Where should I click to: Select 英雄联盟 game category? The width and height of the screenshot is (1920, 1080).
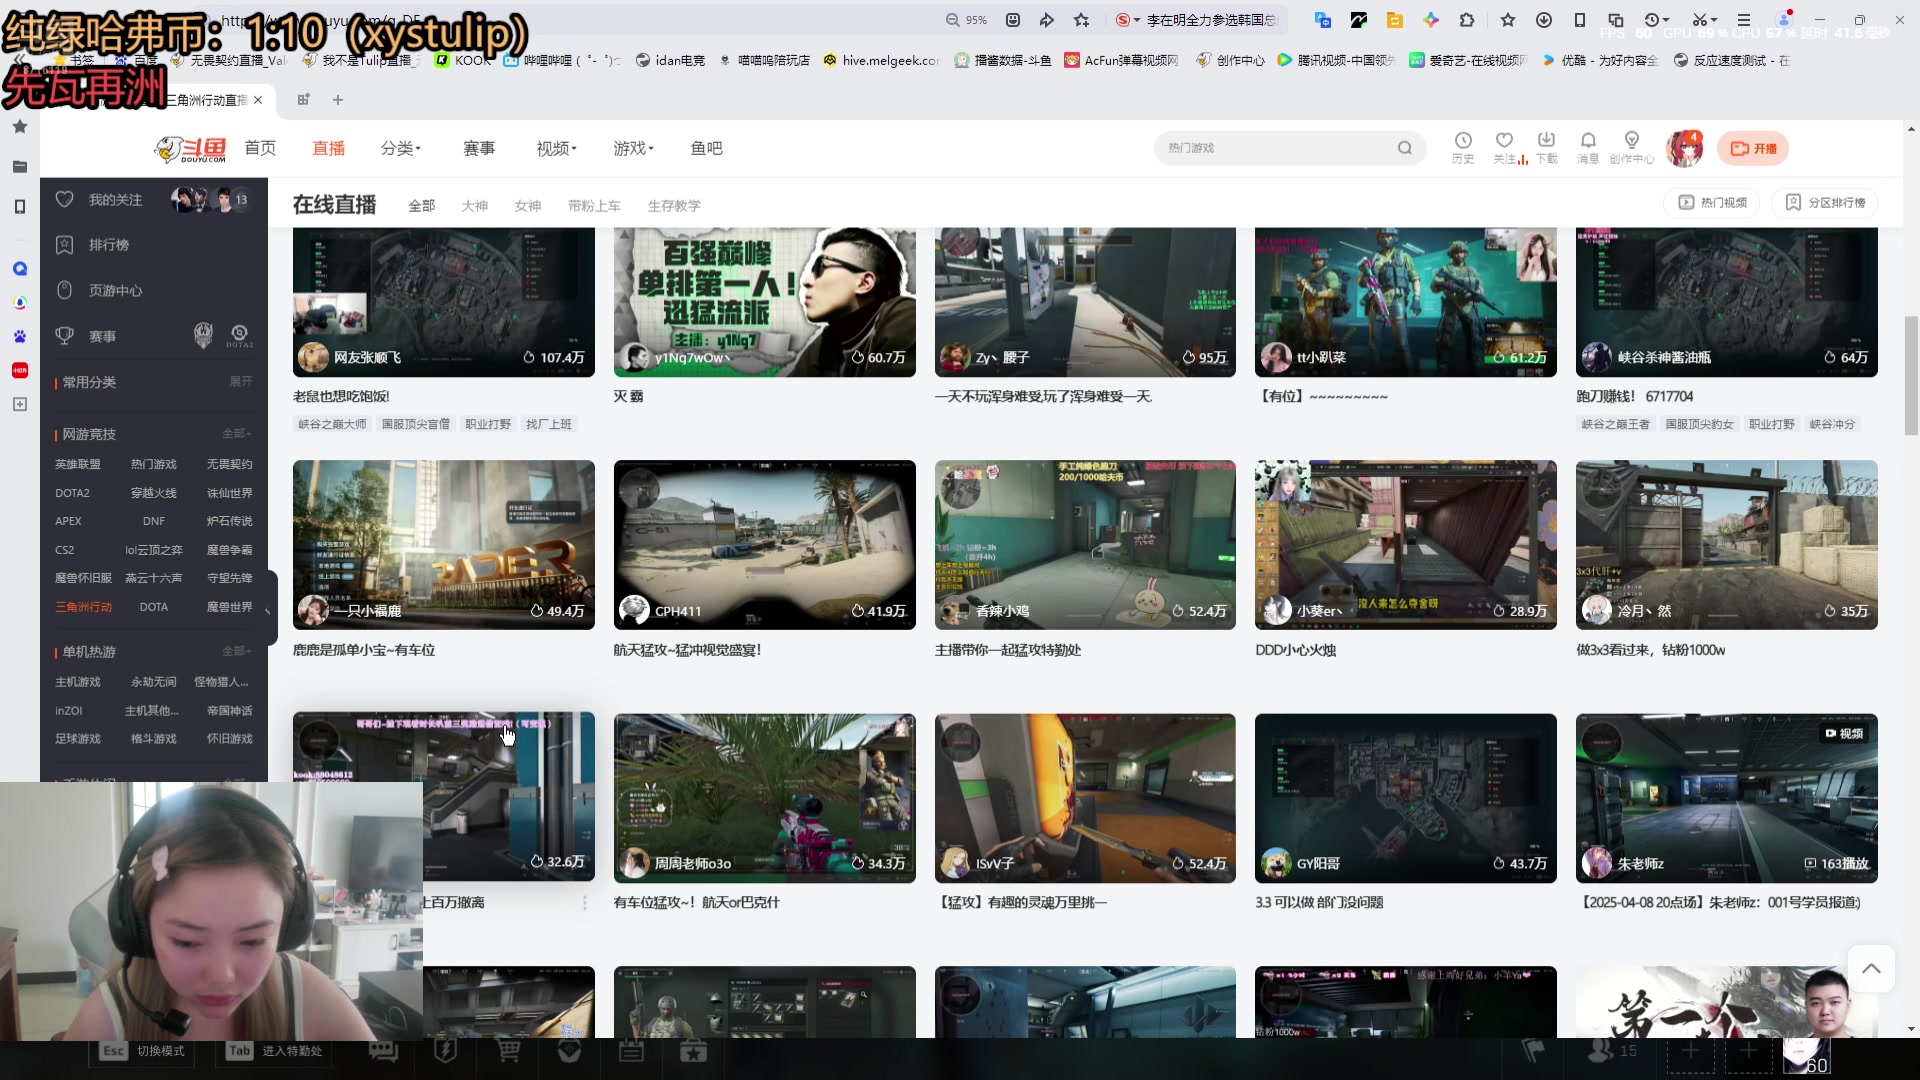77,464
